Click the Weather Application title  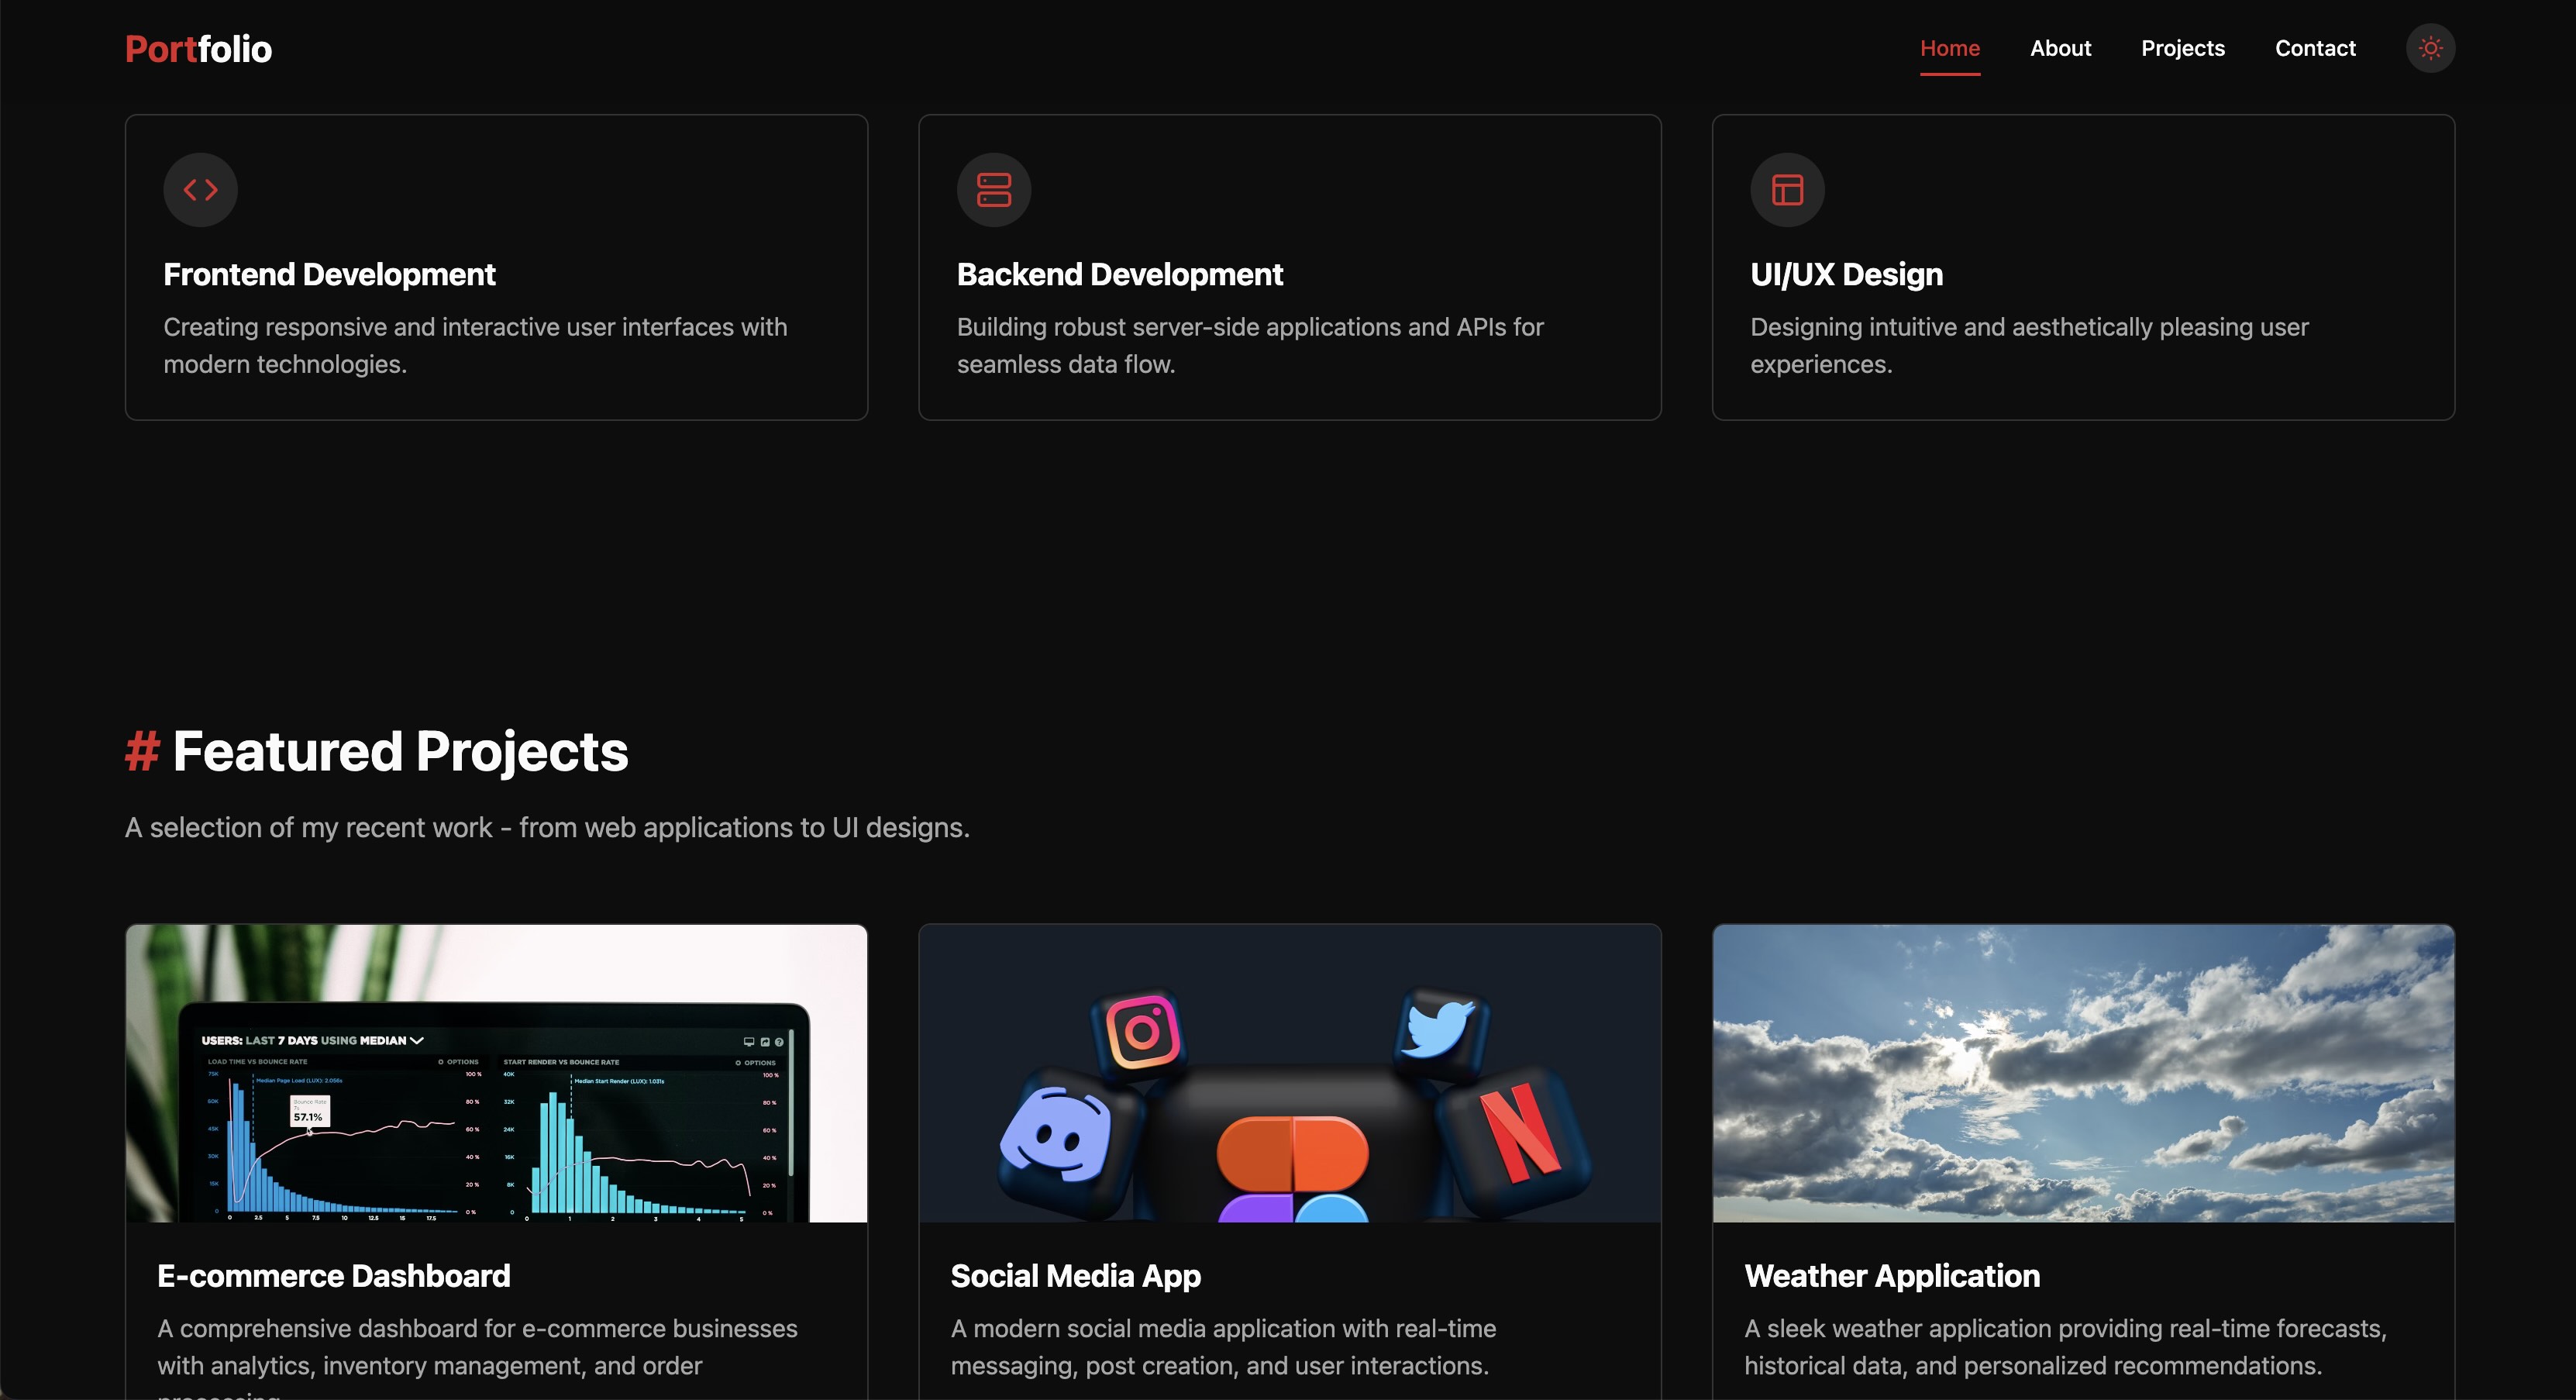pyautogui.click(x=1892, y=1276)
